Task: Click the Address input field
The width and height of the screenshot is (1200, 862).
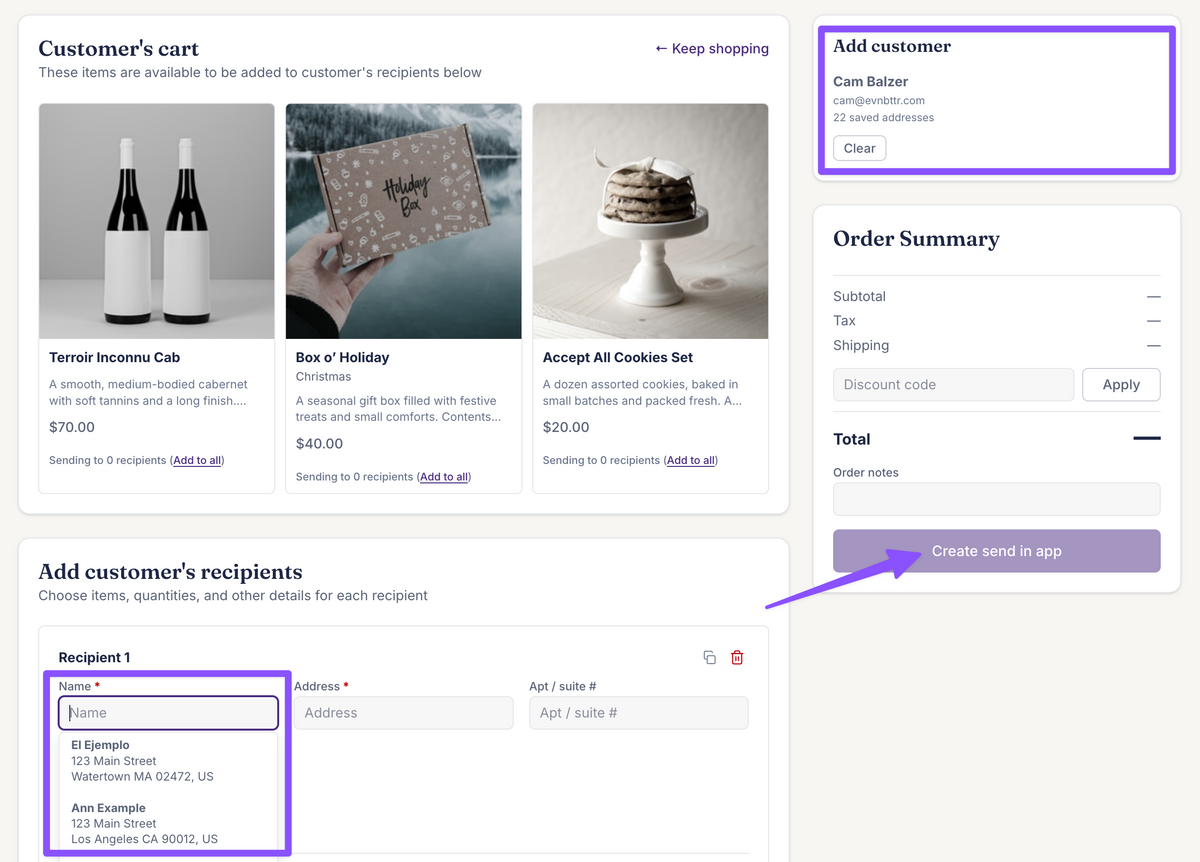Action: [x=403, y=713]
